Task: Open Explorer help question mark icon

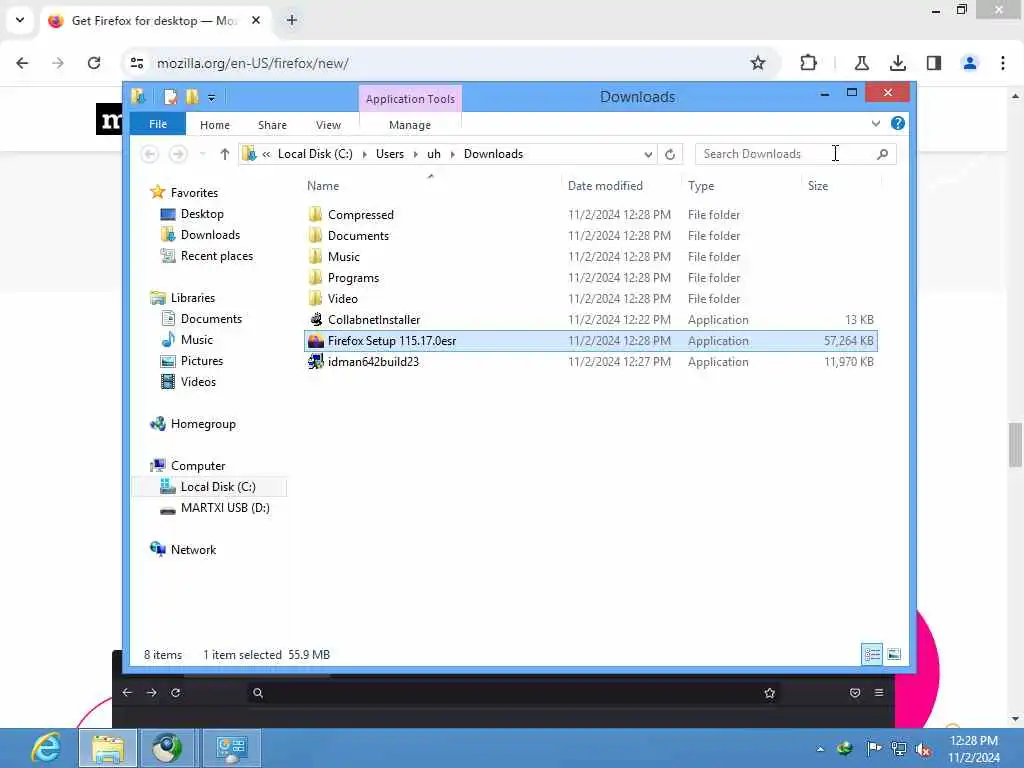Action: tap(898, 123)
